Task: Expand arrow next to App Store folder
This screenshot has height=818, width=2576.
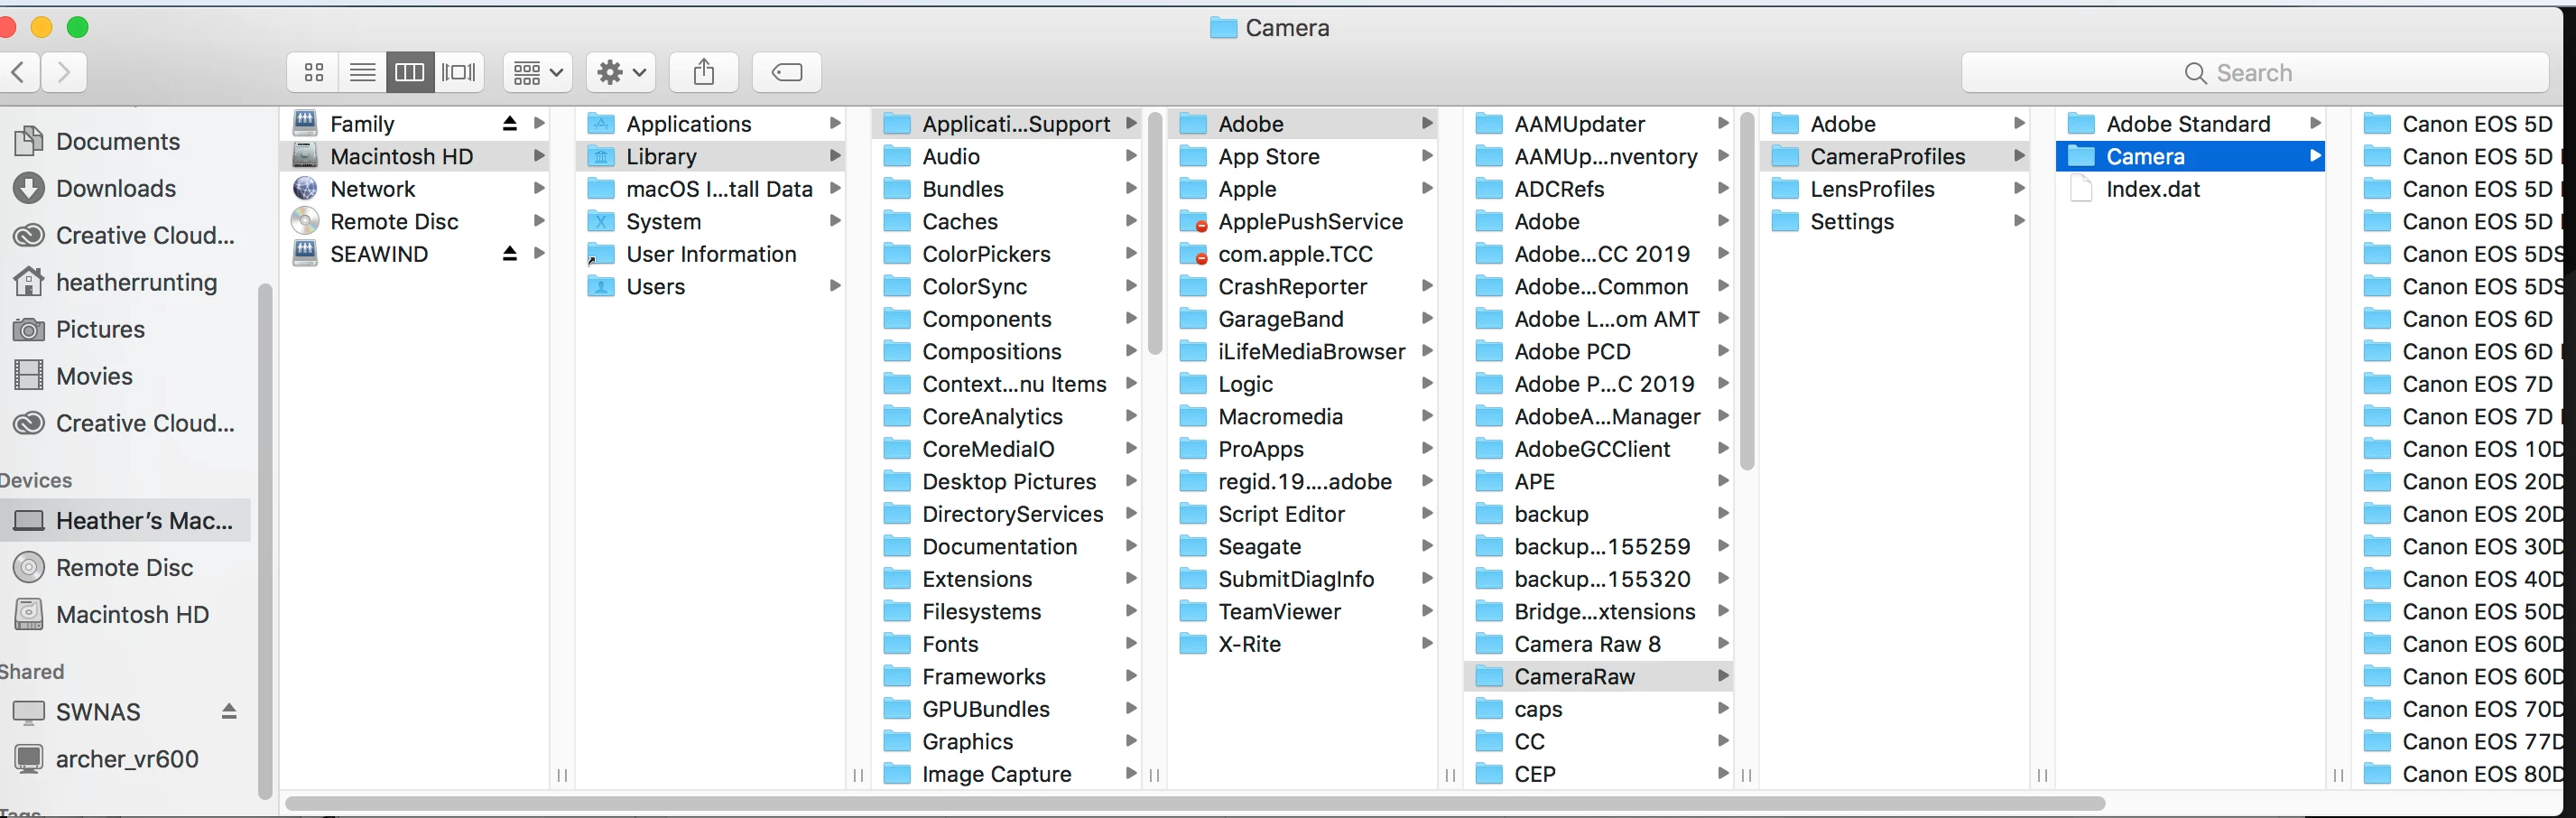Action: coord(1427,156)
